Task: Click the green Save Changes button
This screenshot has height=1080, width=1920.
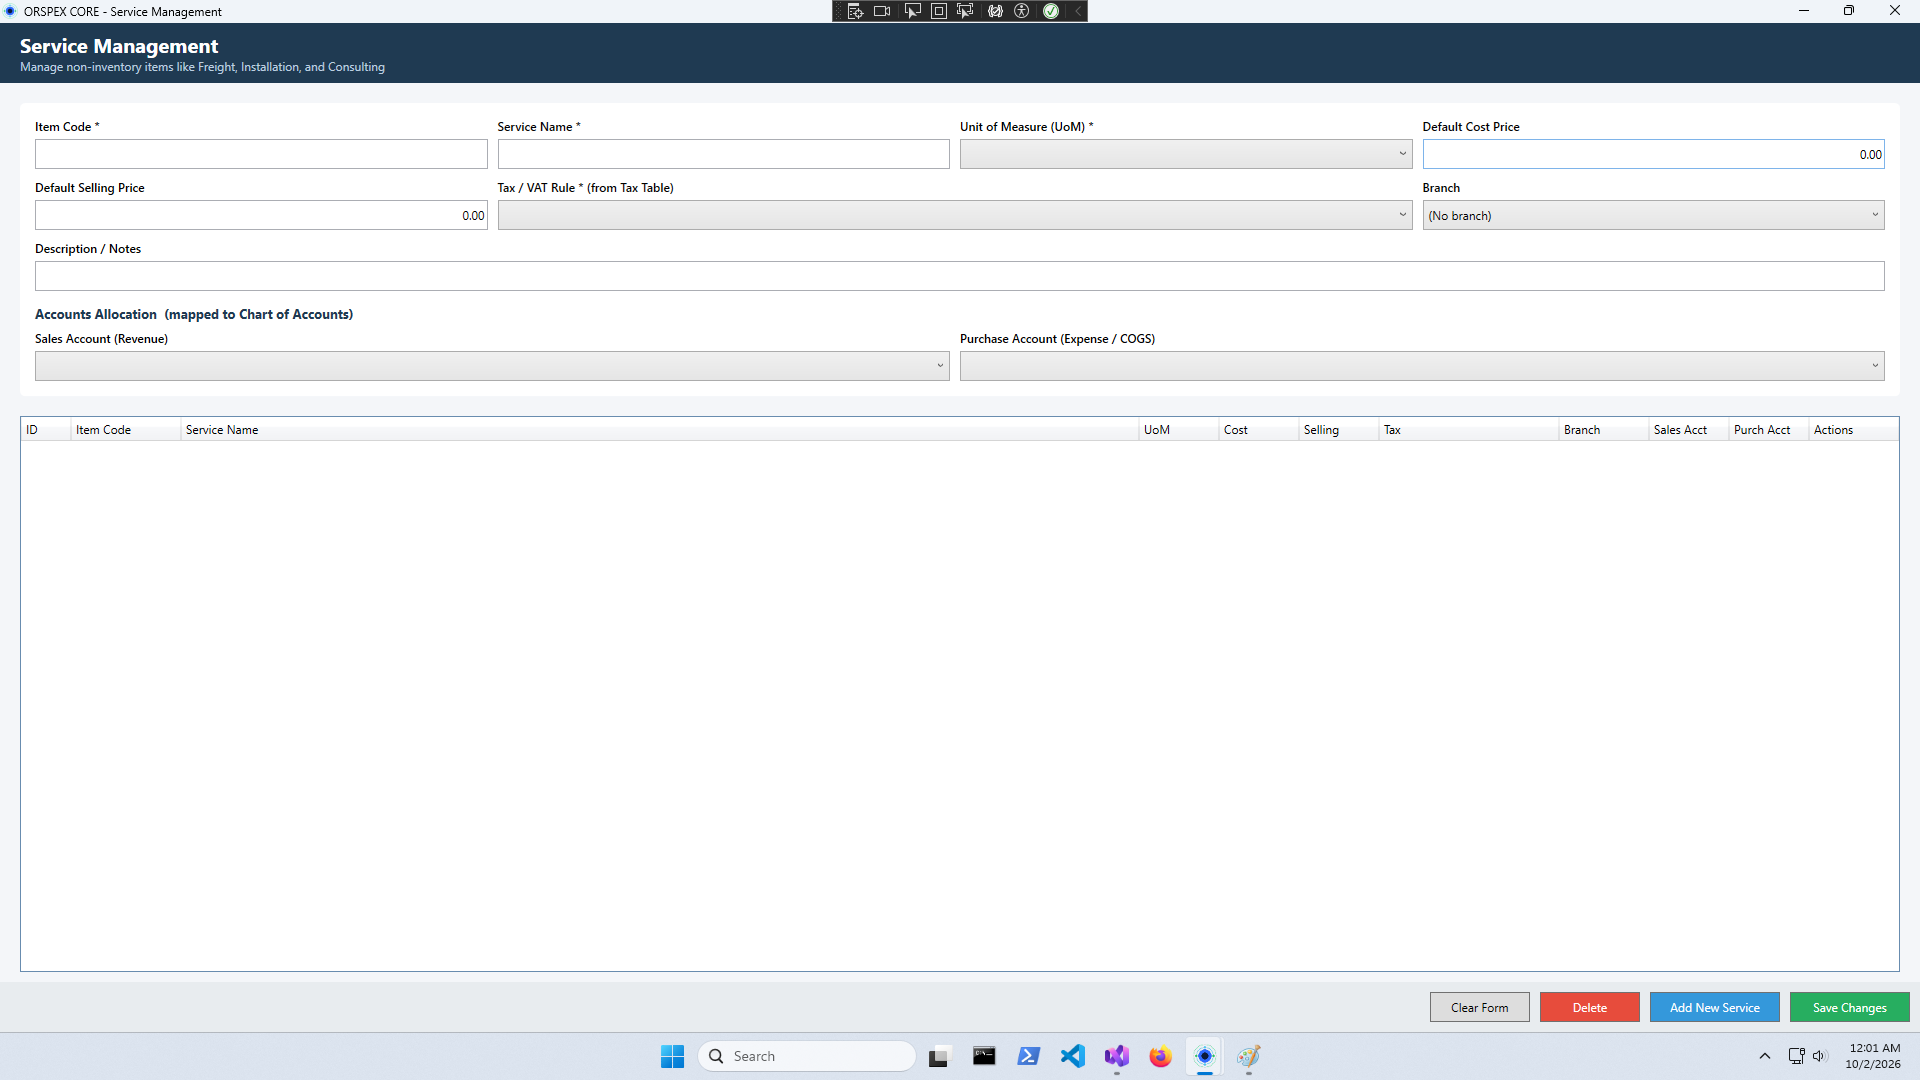Action: (1849, 1007)
